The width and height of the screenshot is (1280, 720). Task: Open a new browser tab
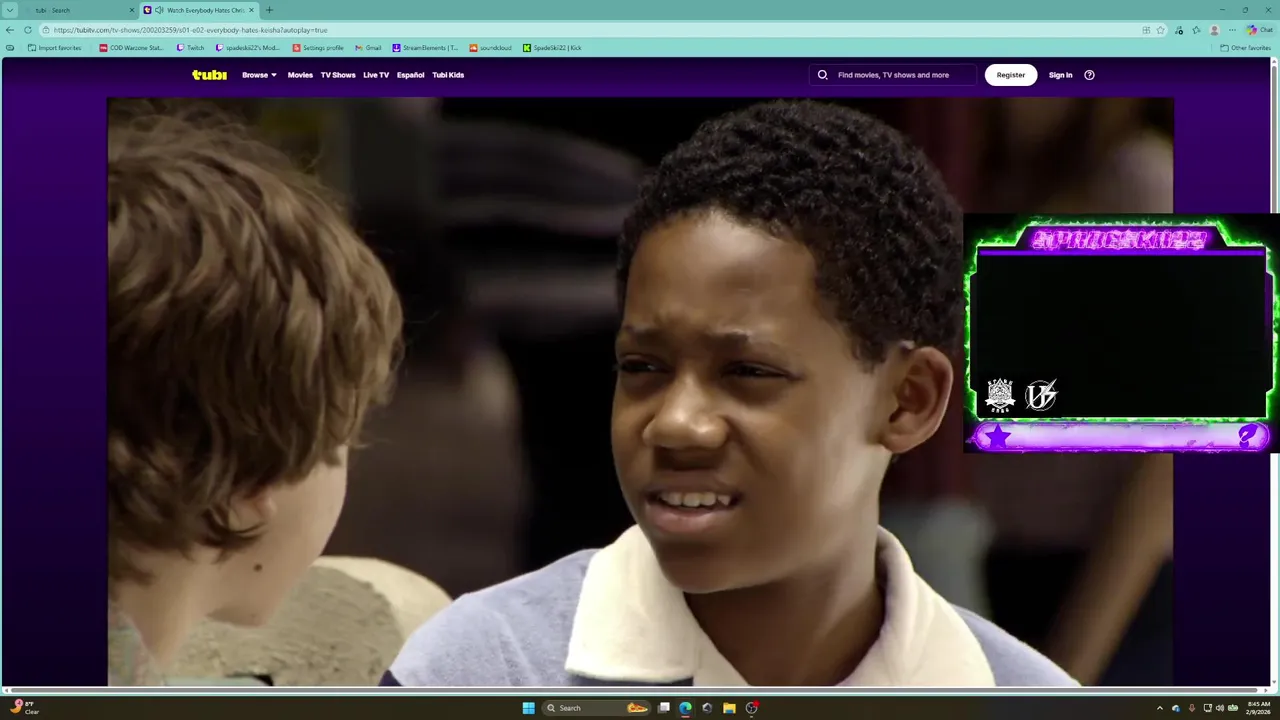pos(269,10)
